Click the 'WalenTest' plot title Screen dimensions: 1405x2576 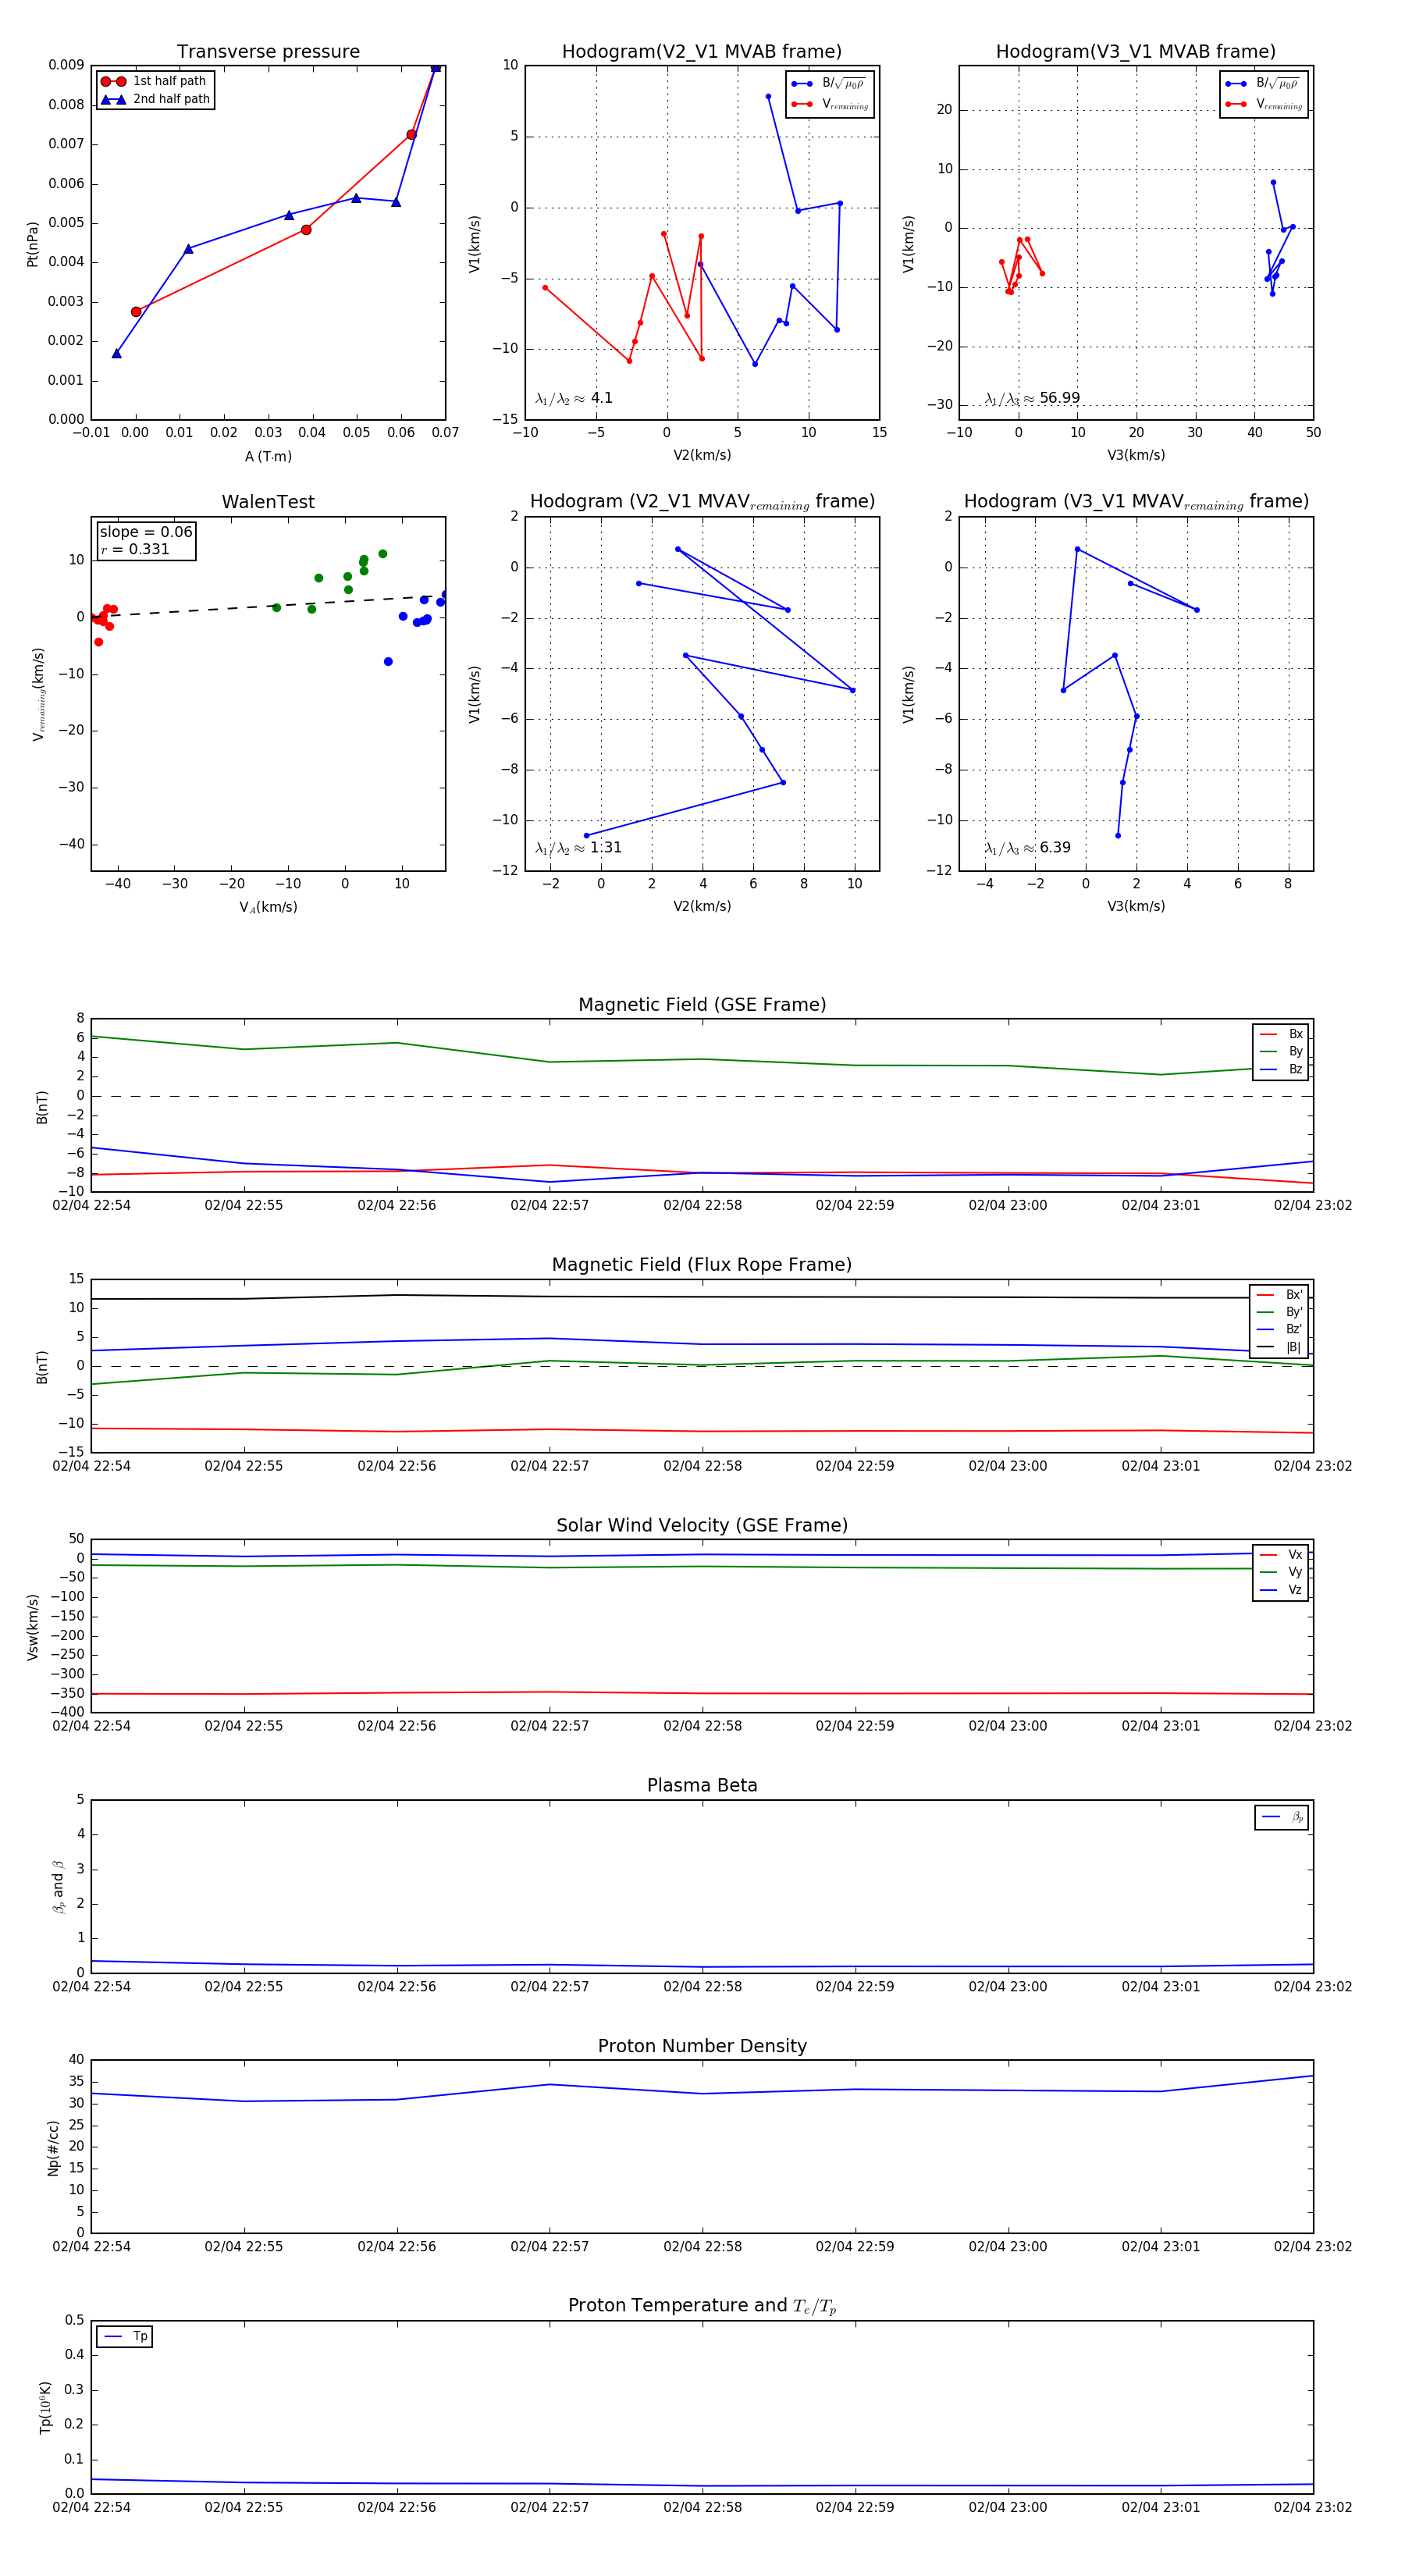point(268,502)
